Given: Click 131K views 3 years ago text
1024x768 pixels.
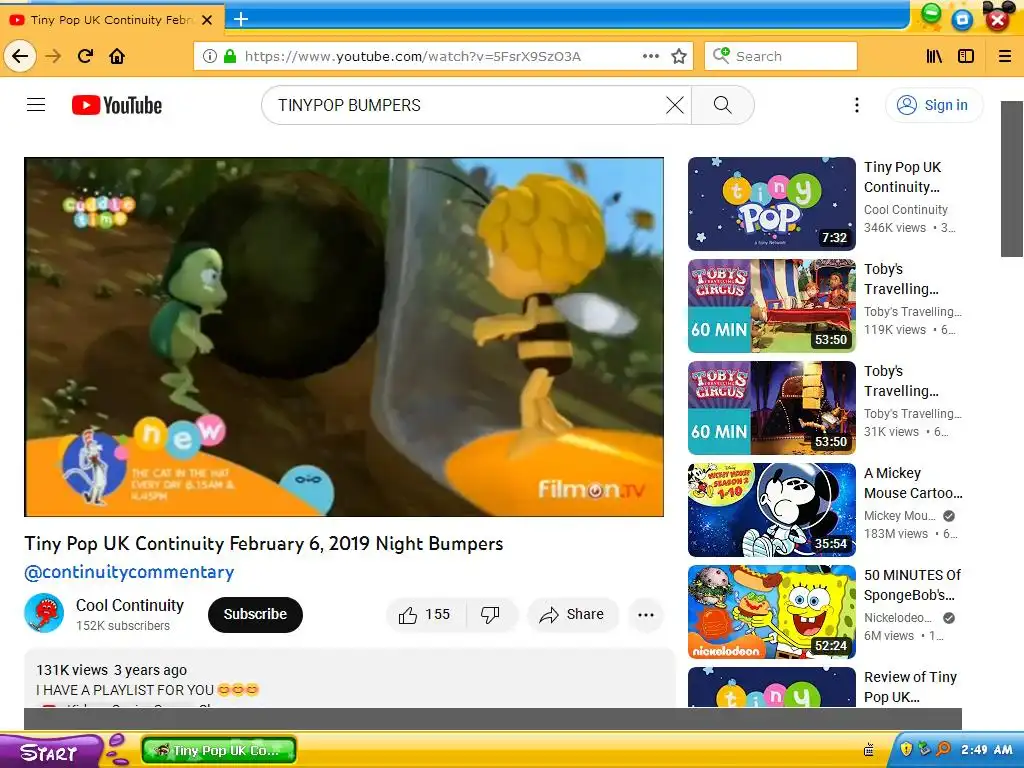Looking at the screenshot, I should [x=112, y=670].
